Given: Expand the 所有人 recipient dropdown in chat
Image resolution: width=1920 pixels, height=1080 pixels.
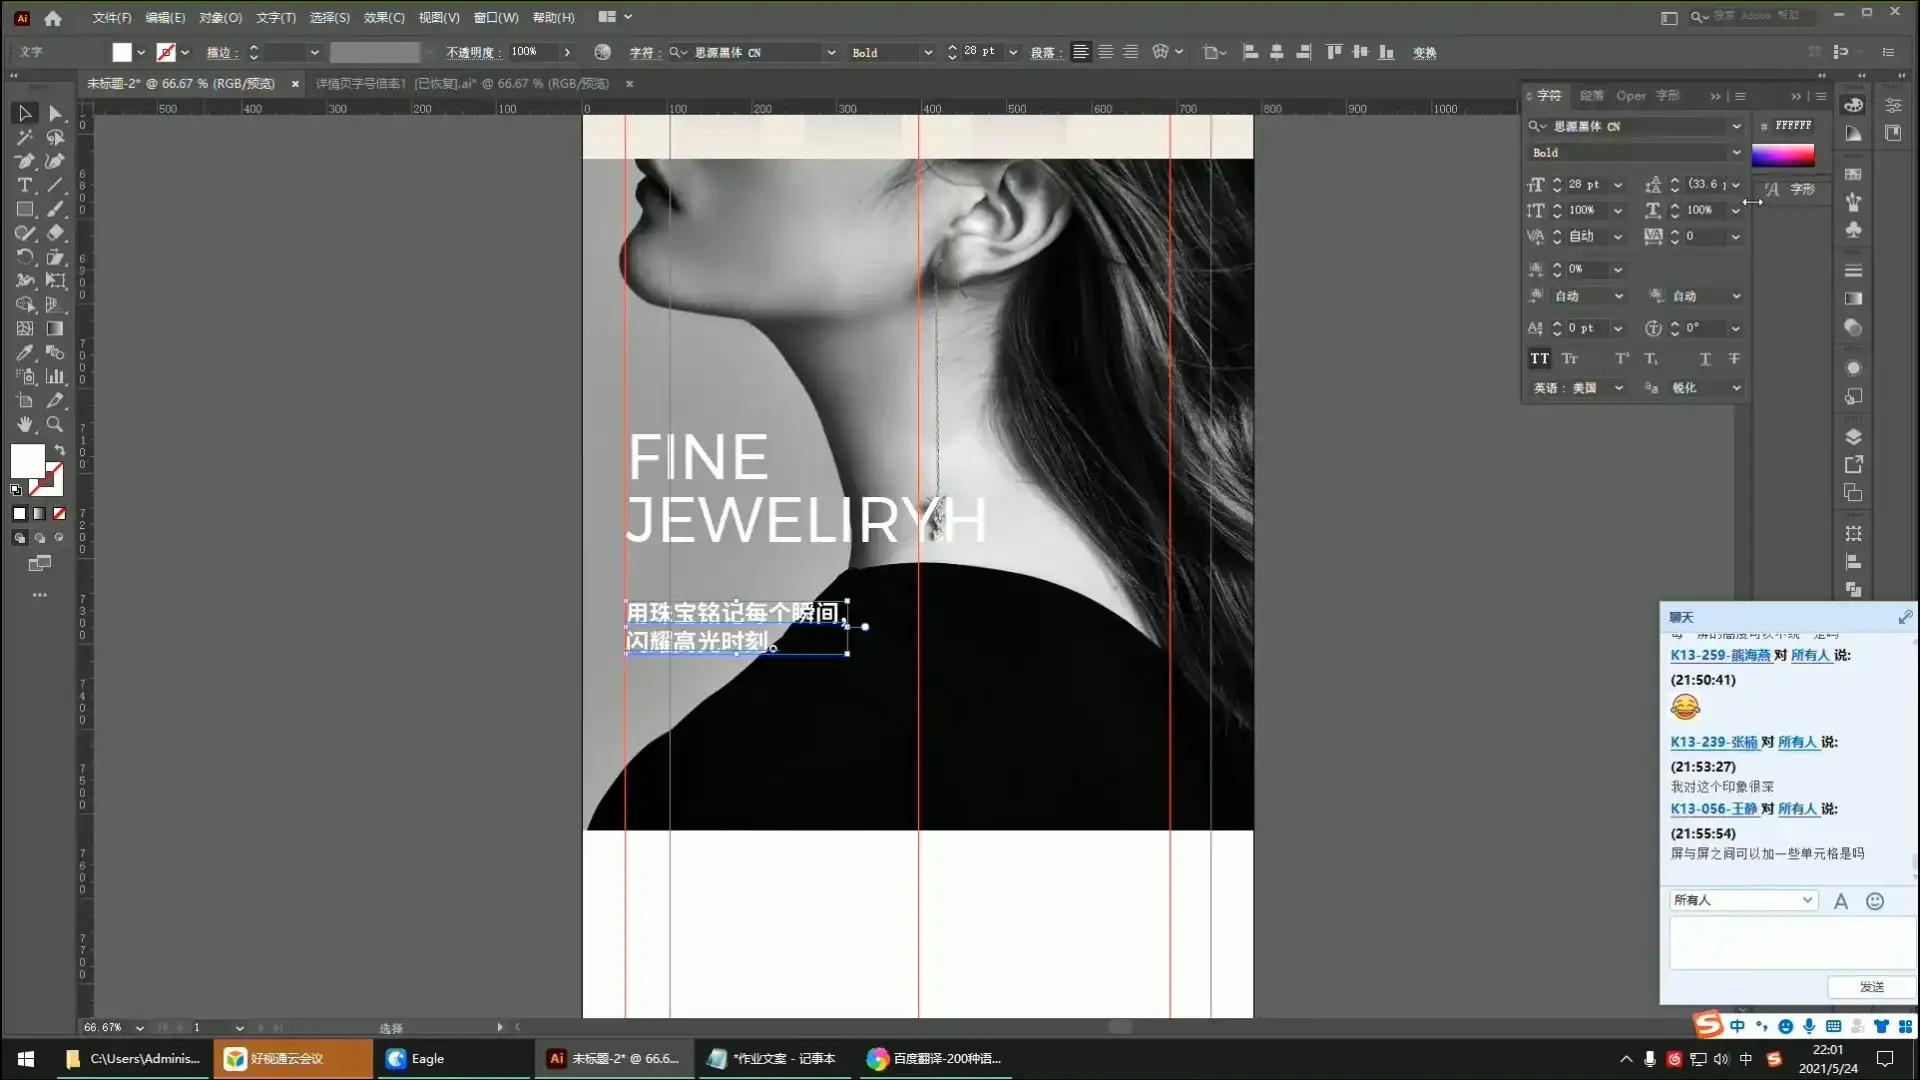Looking at the screenshot, I should coord(1807,900).
